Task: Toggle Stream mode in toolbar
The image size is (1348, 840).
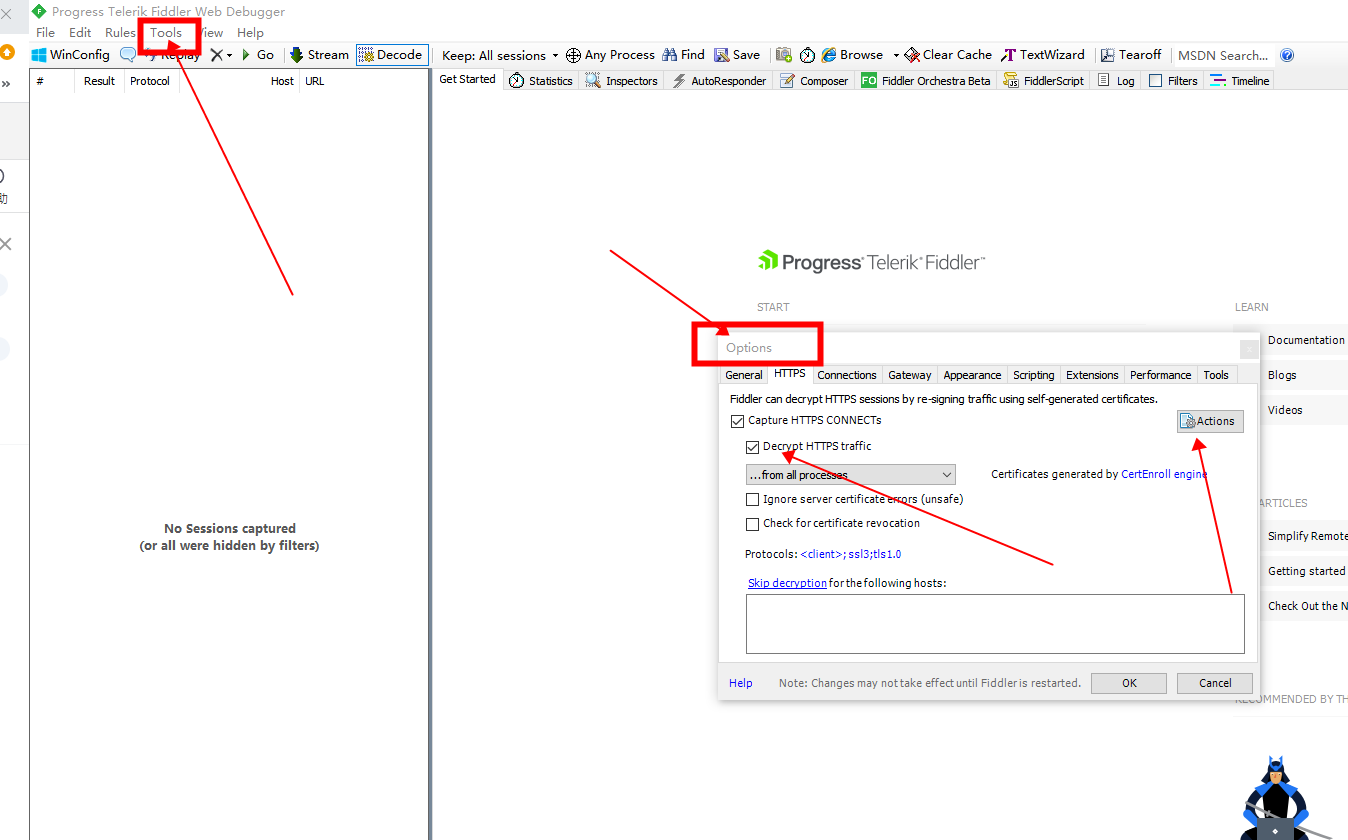Action: (319, 55)
